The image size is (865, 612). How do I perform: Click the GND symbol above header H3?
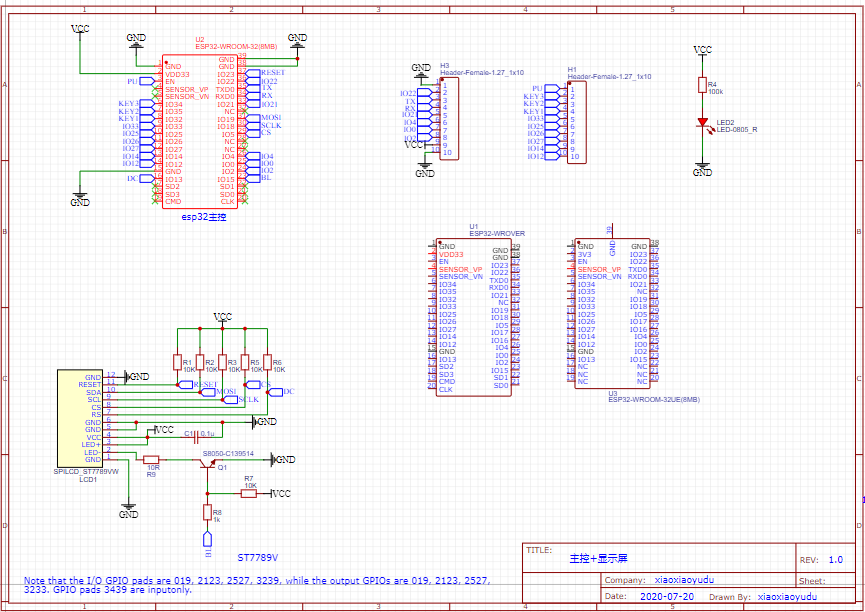421,70
